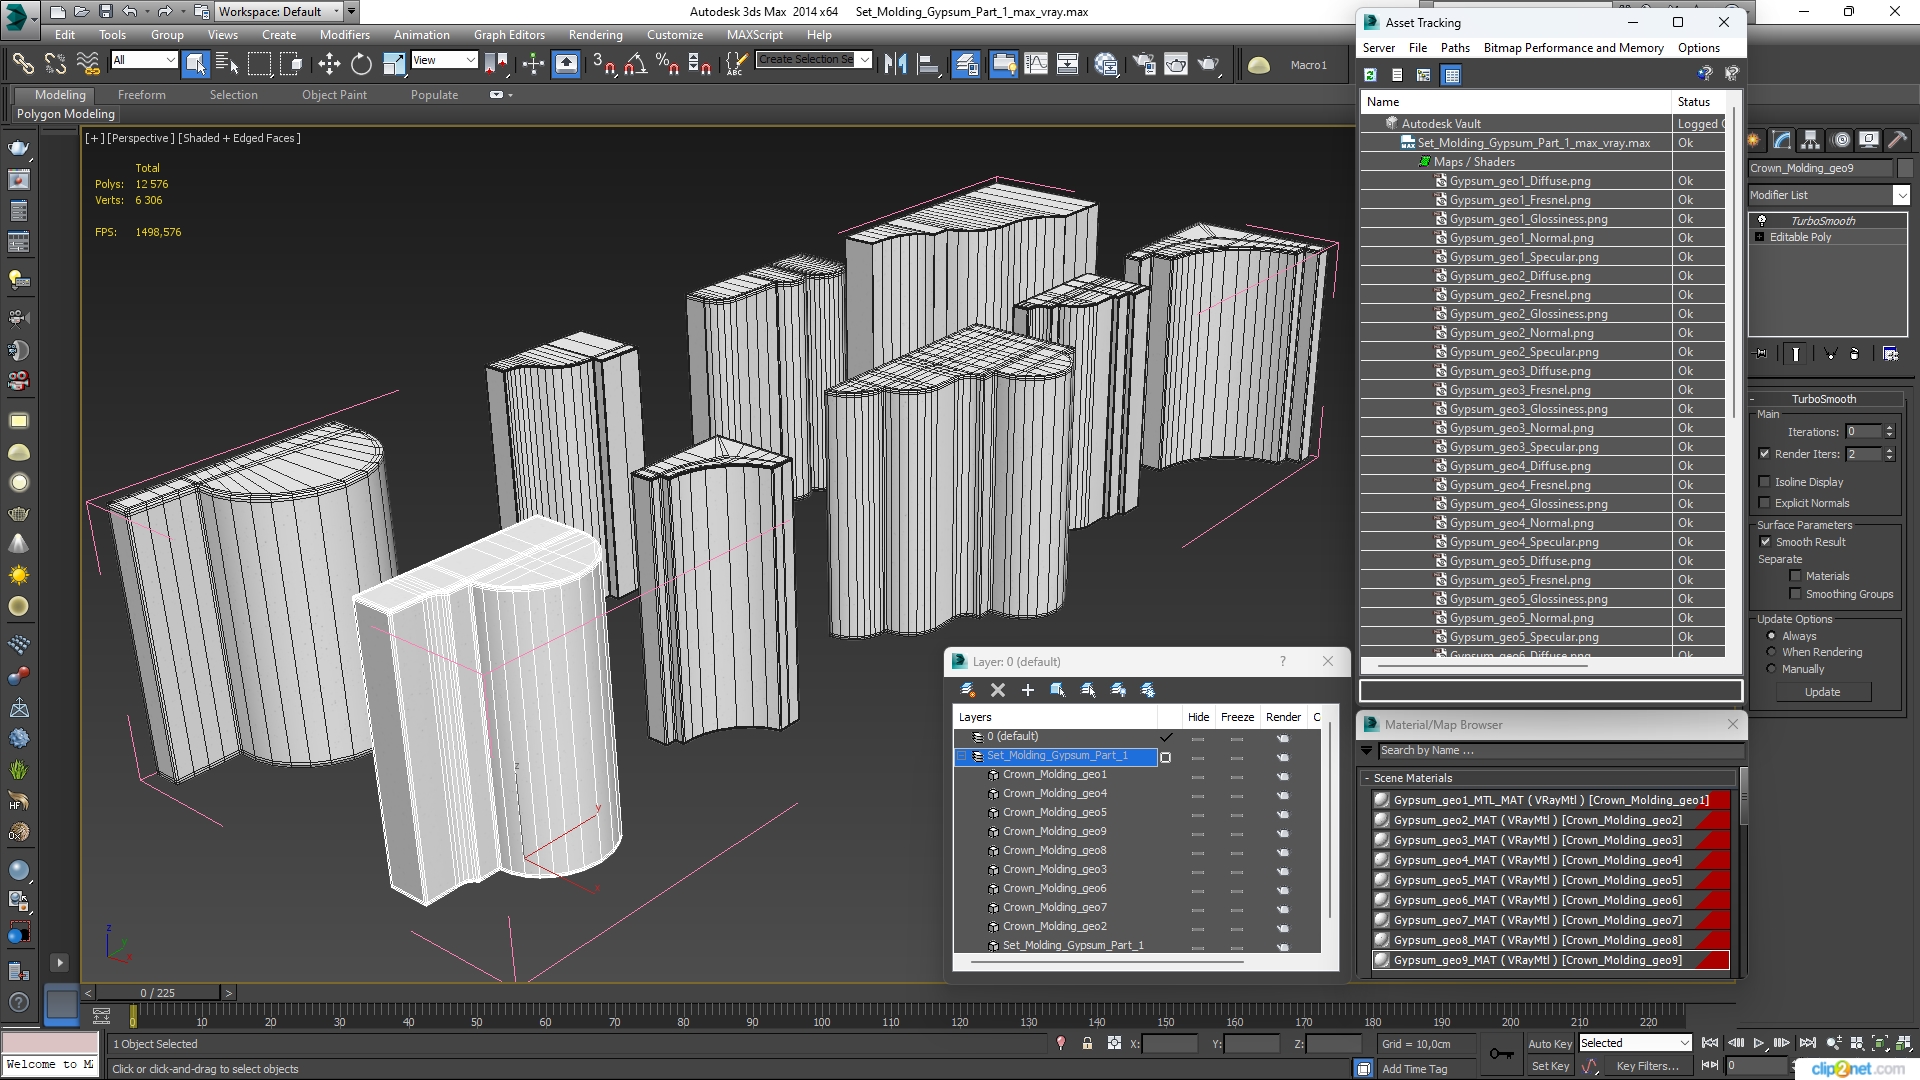Switch to the Freeform ribbon tab
This screenshot has height=1080, width=1920.
[142, 95]
